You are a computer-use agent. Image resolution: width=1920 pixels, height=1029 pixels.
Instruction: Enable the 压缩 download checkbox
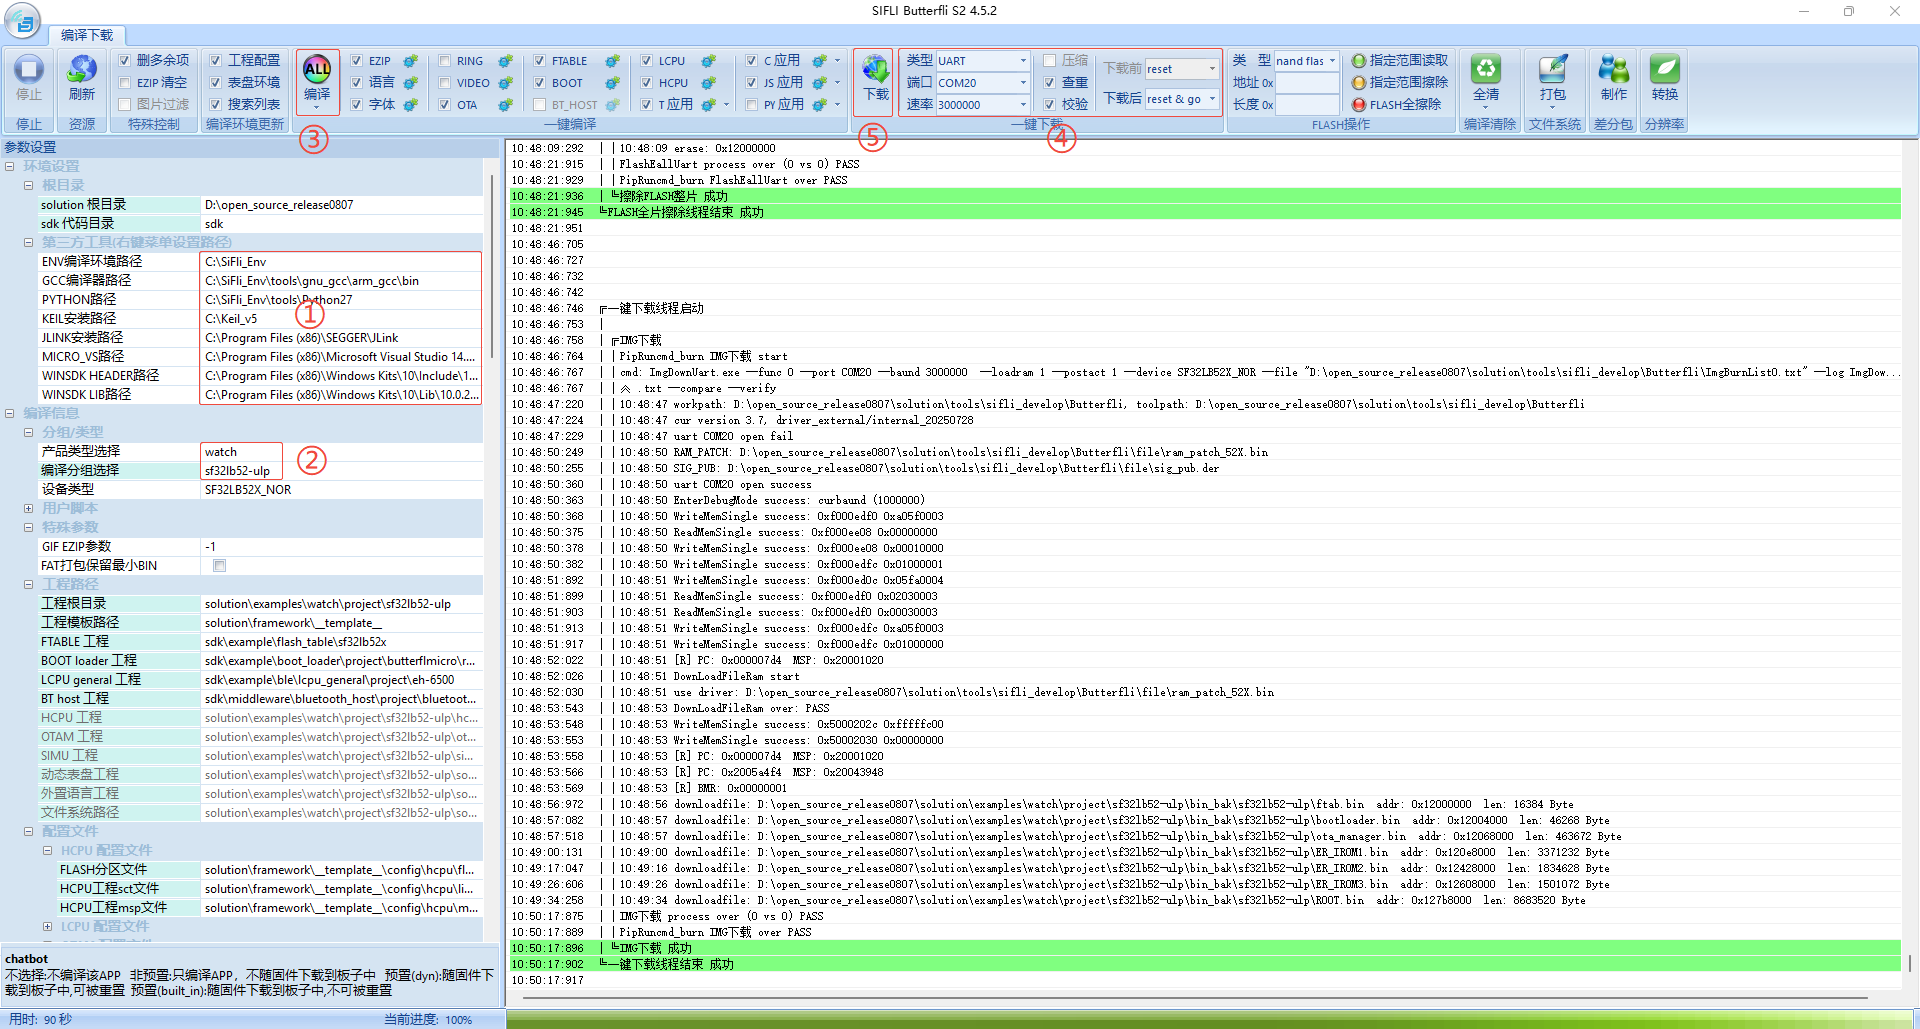pos(1049,61)
